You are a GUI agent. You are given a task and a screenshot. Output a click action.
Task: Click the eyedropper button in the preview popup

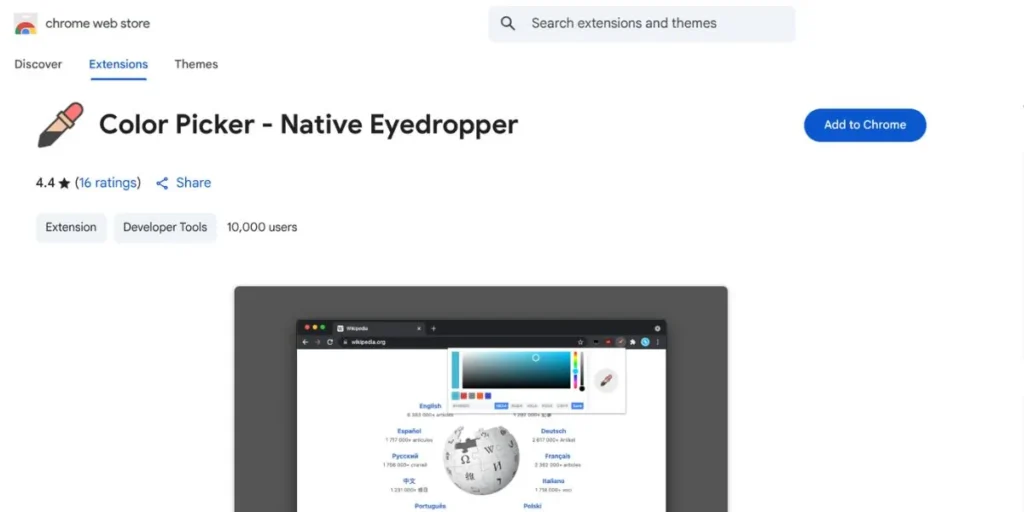(x=606, y=380)
